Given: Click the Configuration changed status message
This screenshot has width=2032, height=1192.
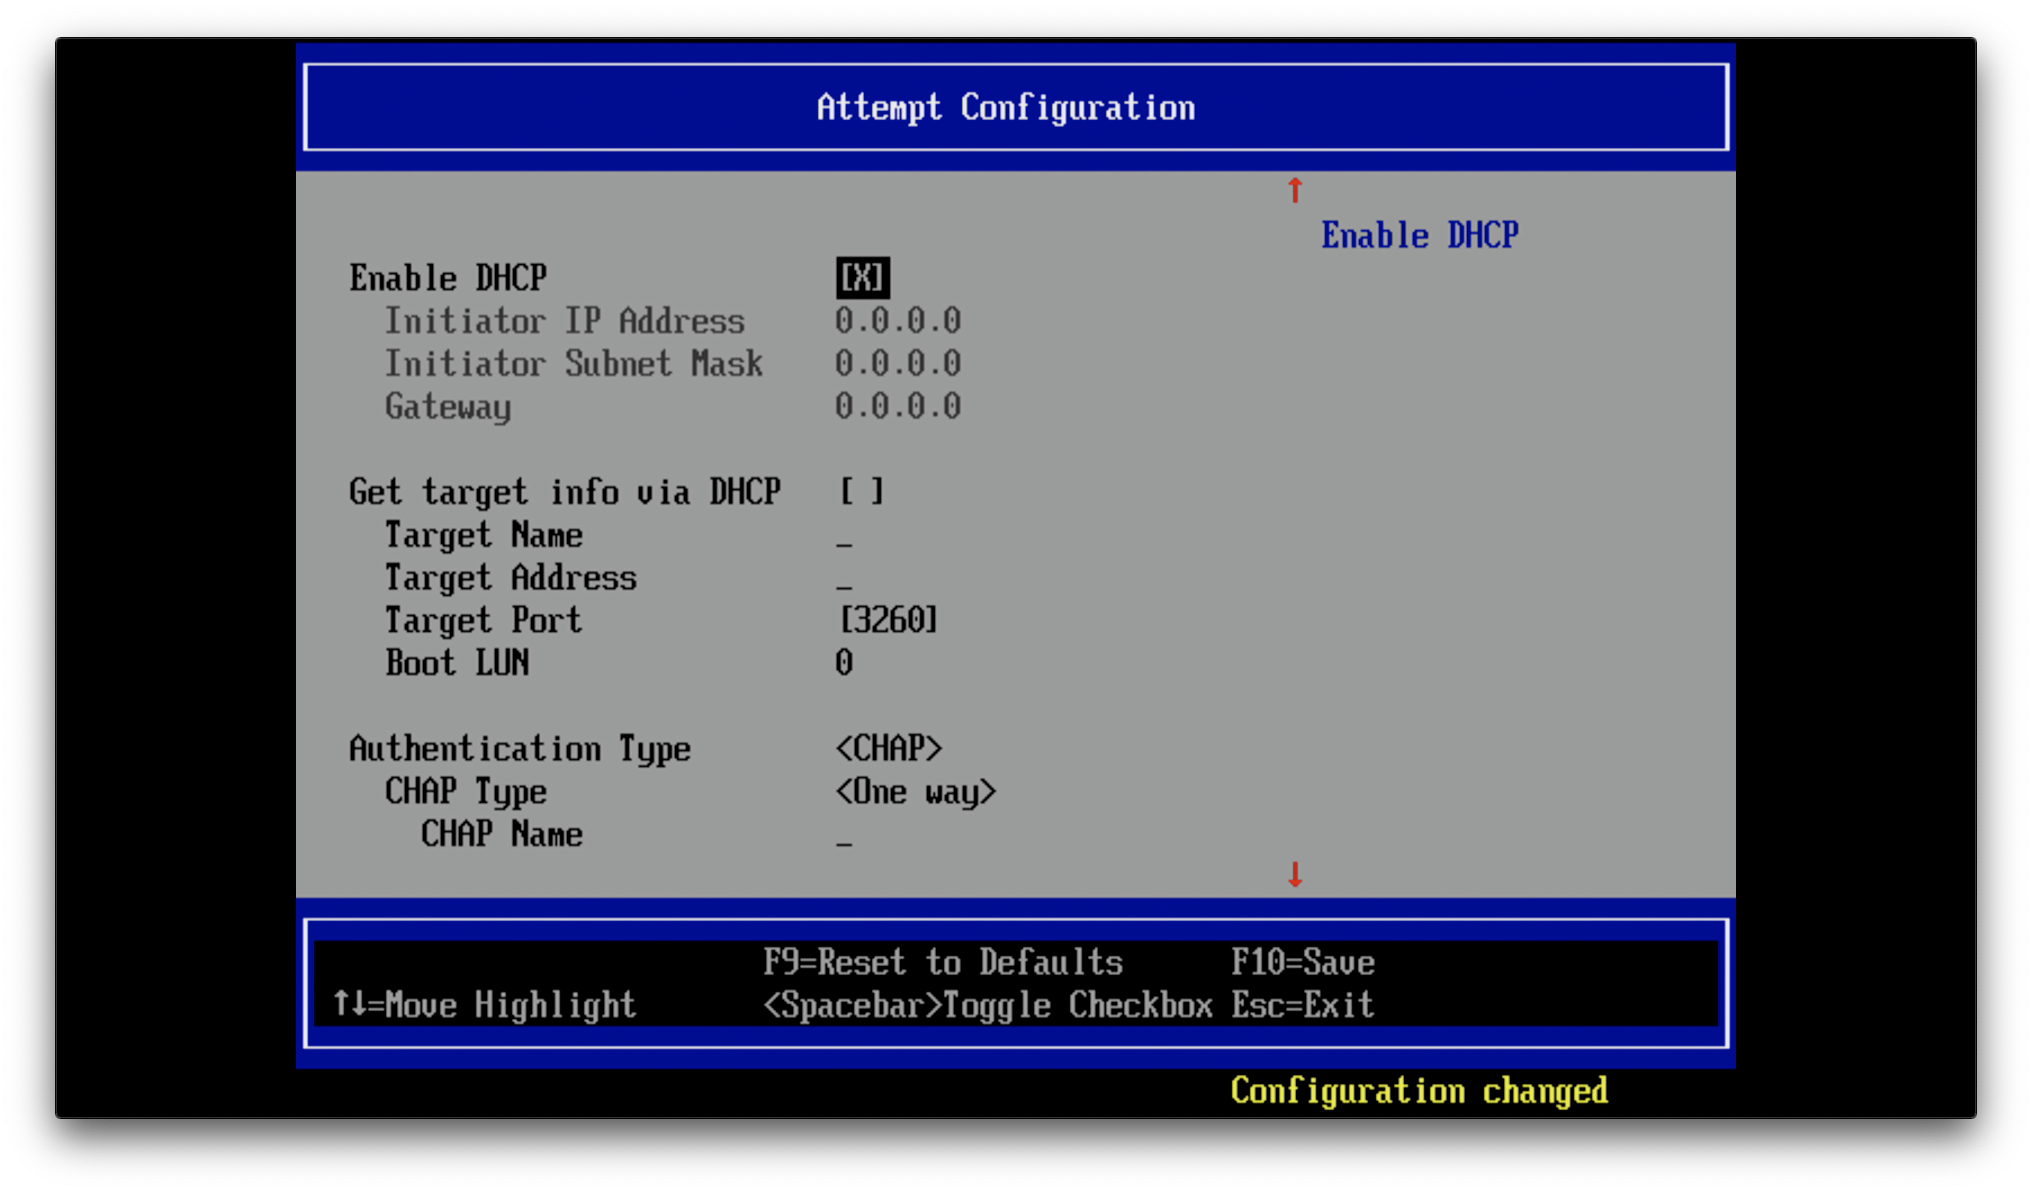Looking at the screenshot, I should pyautogui.click(x=1419, y=1091).
